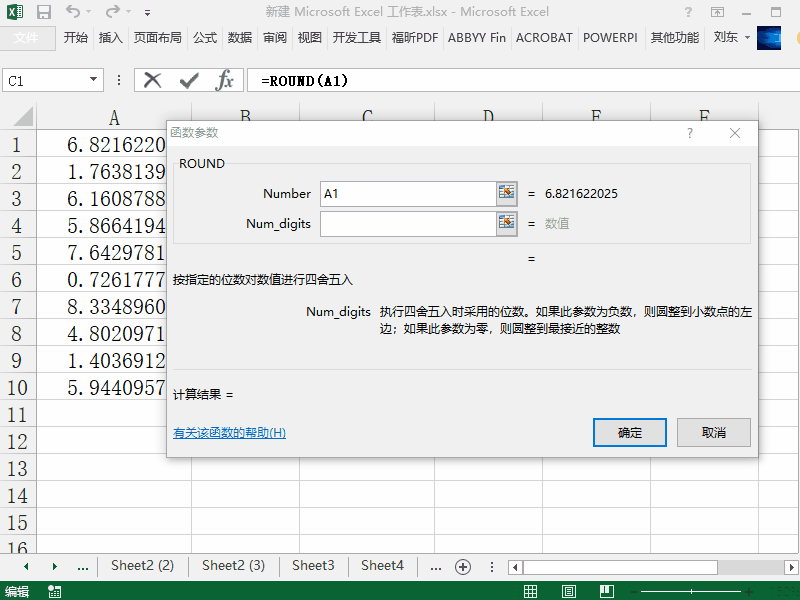Open the 其他功能 ribbon tab
Image resolution: width=800 pixels, height=600 pixels.
674,37
